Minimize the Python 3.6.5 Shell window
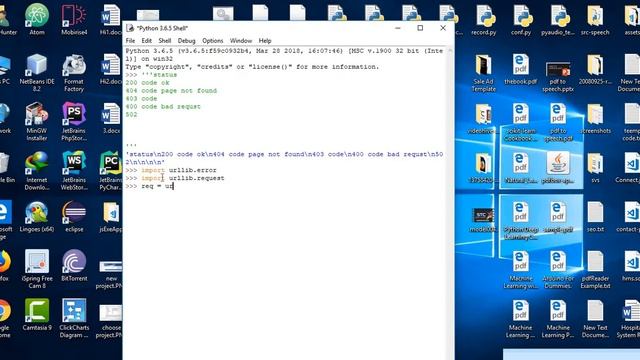Screen dimensions: 640x360 pyautogui.click(x=398, y=28)
